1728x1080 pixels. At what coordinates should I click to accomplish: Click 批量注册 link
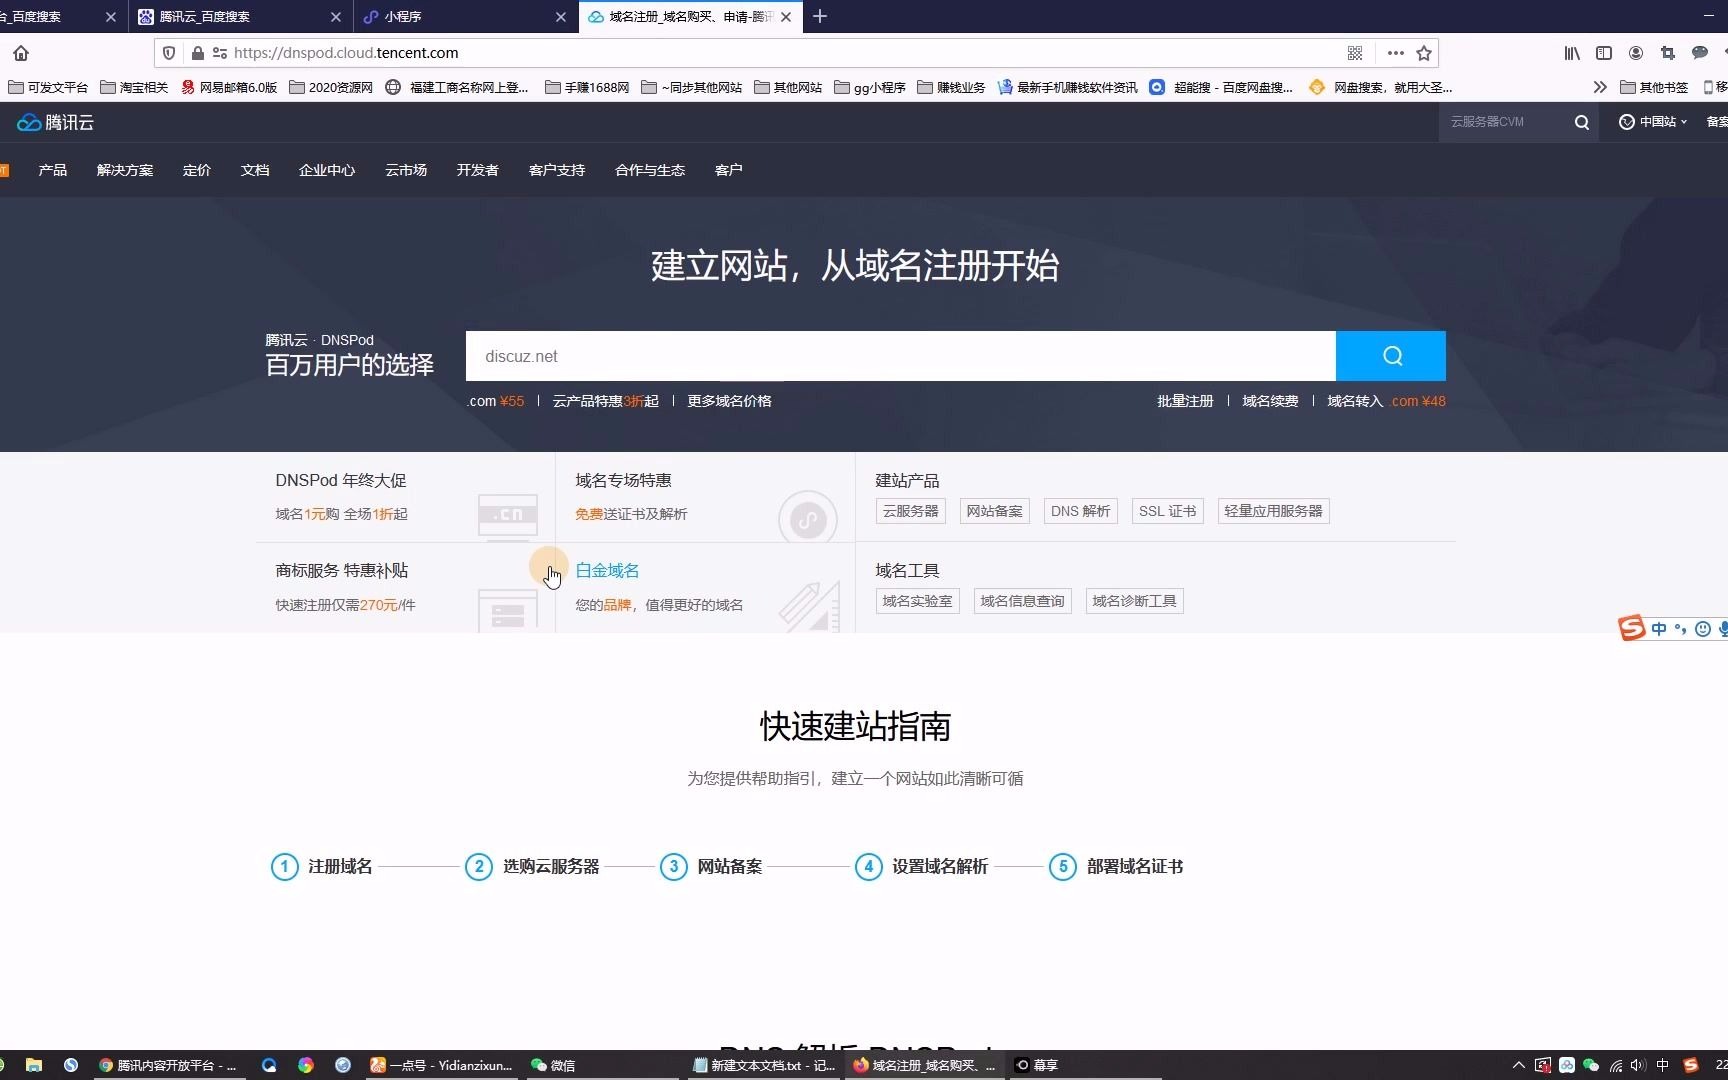point(1185,401)
